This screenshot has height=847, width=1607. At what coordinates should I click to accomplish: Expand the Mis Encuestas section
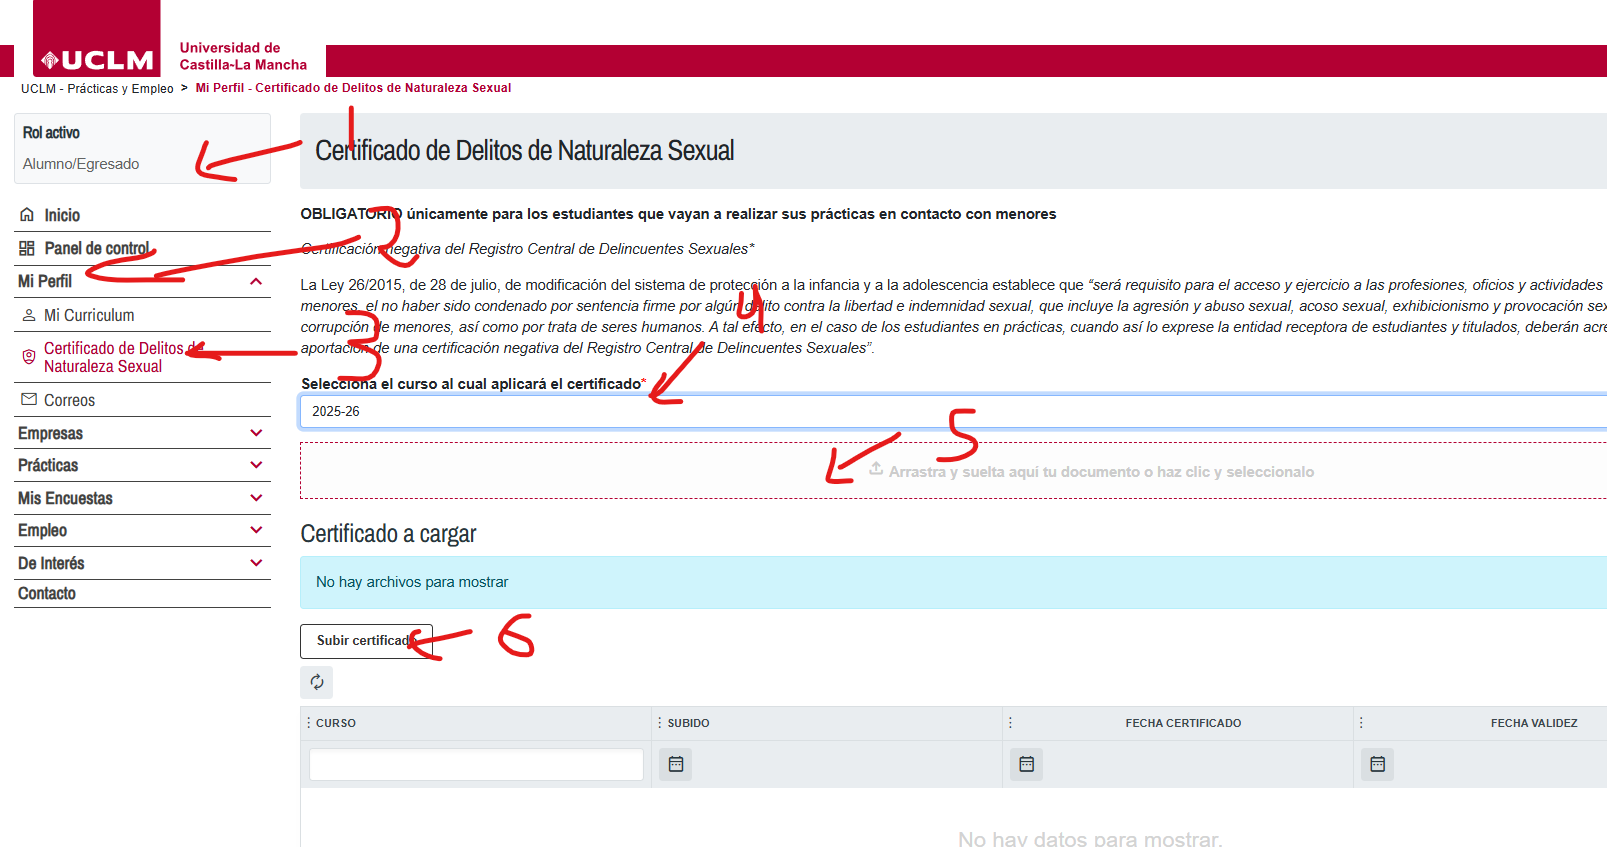click(256, 498)
